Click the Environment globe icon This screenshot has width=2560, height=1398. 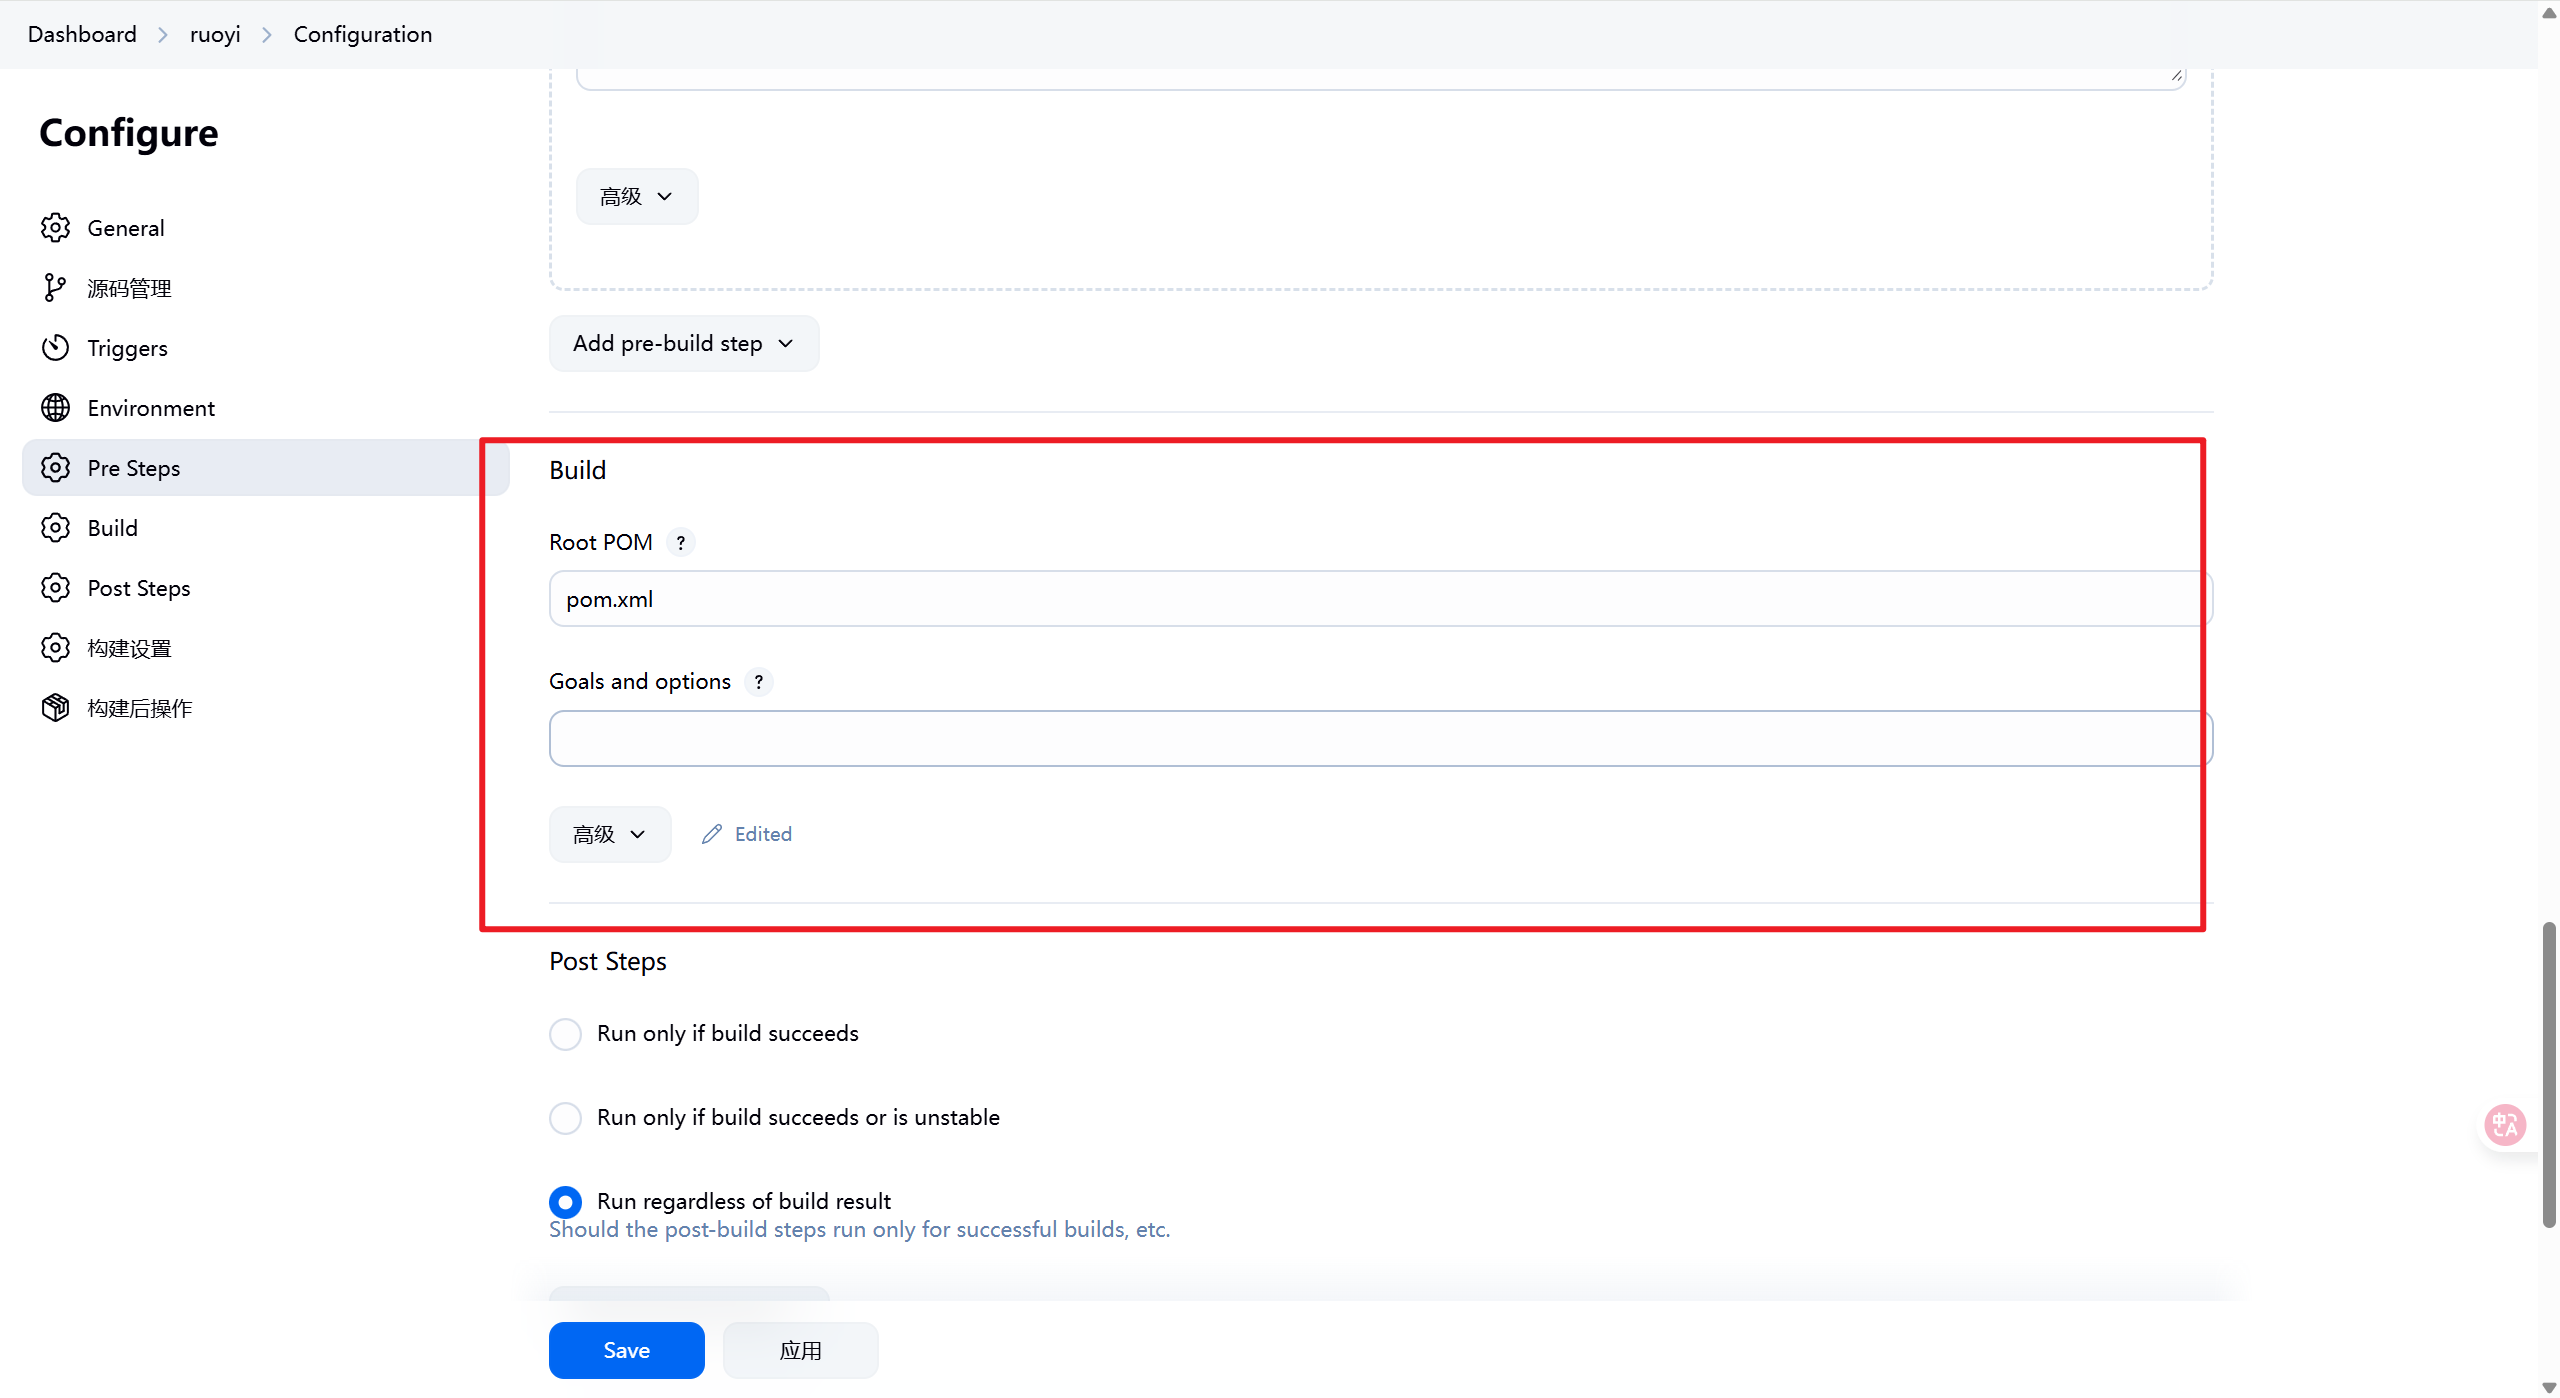click(x=55, y=408)
